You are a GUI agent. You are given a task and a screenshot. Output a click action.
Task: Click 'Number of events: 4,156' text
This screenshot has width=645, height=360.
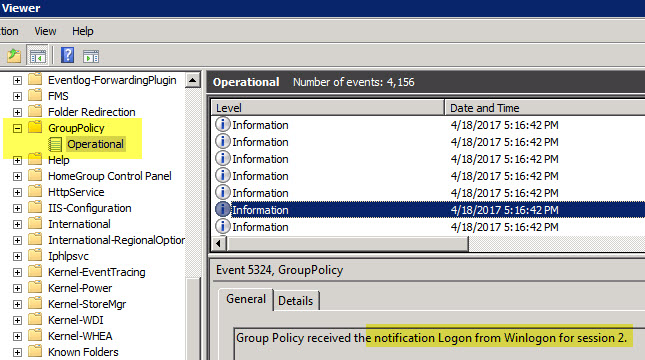(354, 82)
